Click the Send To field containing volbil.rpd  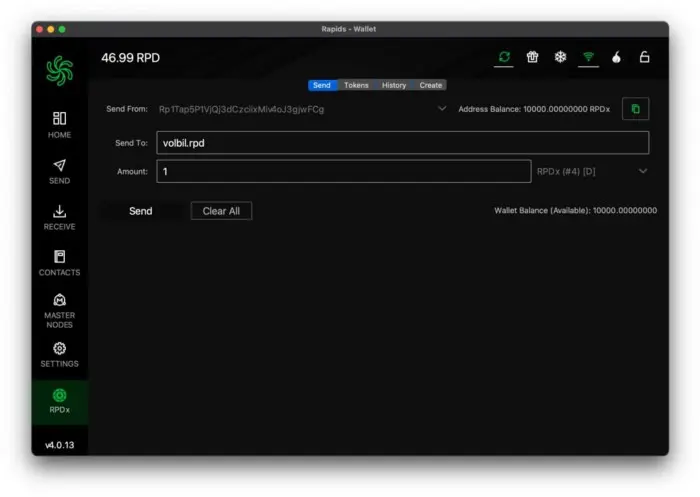click(403, 143)
